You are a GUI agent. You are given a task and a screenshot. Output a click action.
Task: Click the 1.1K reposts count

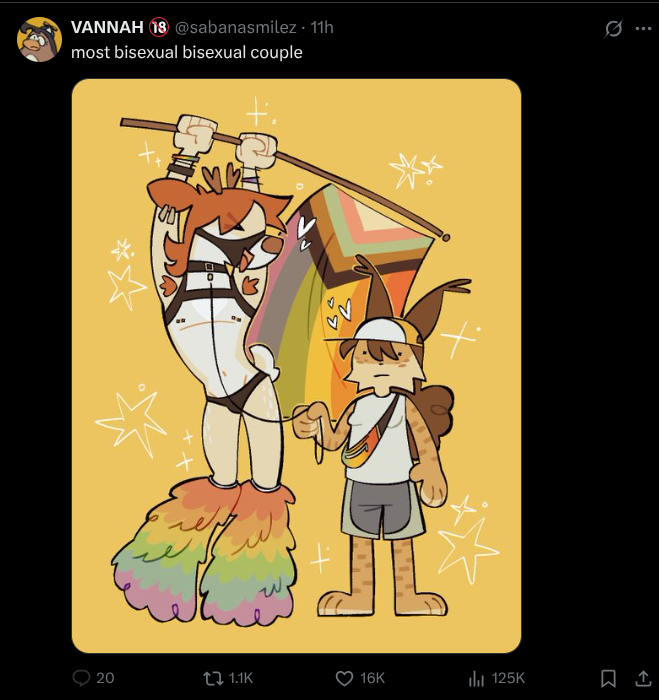(x=241, y=679)
